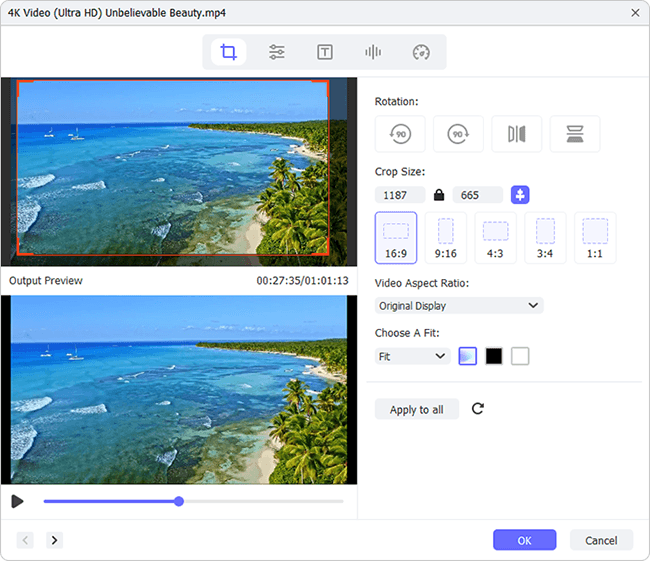Open the Audio waveform tab
This screenshot has width=650, height=561.
pyautogui.click(x=373, y=52)
